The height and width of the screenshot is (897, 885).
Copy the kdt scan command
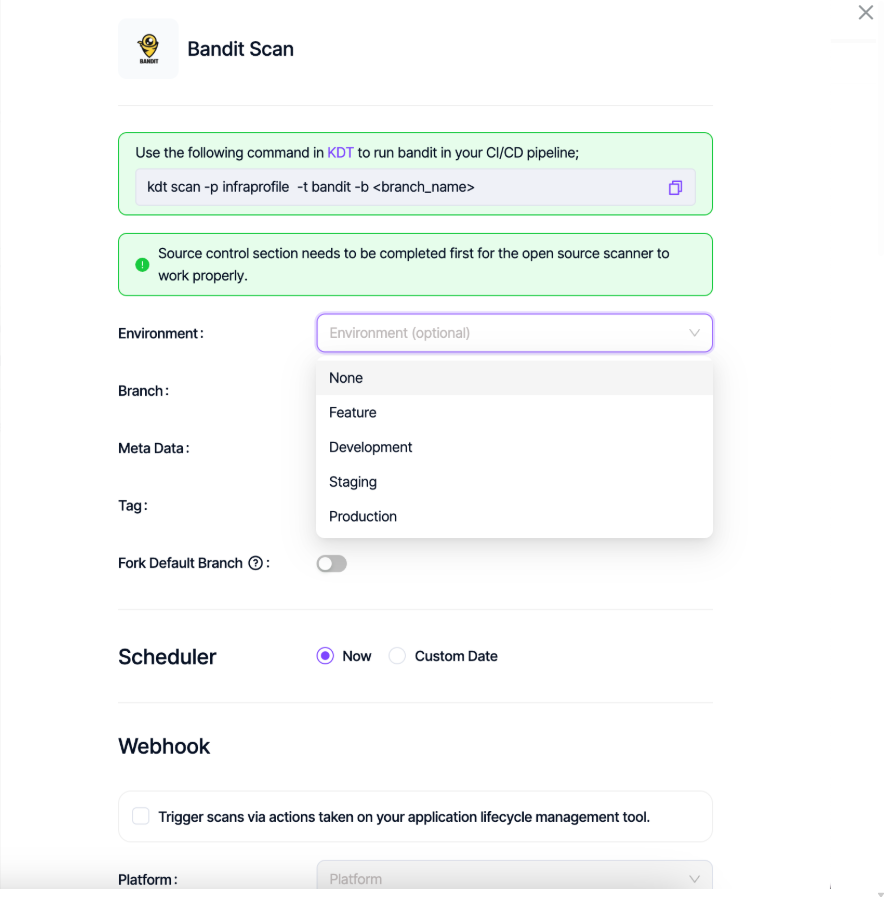click(675, 188)
